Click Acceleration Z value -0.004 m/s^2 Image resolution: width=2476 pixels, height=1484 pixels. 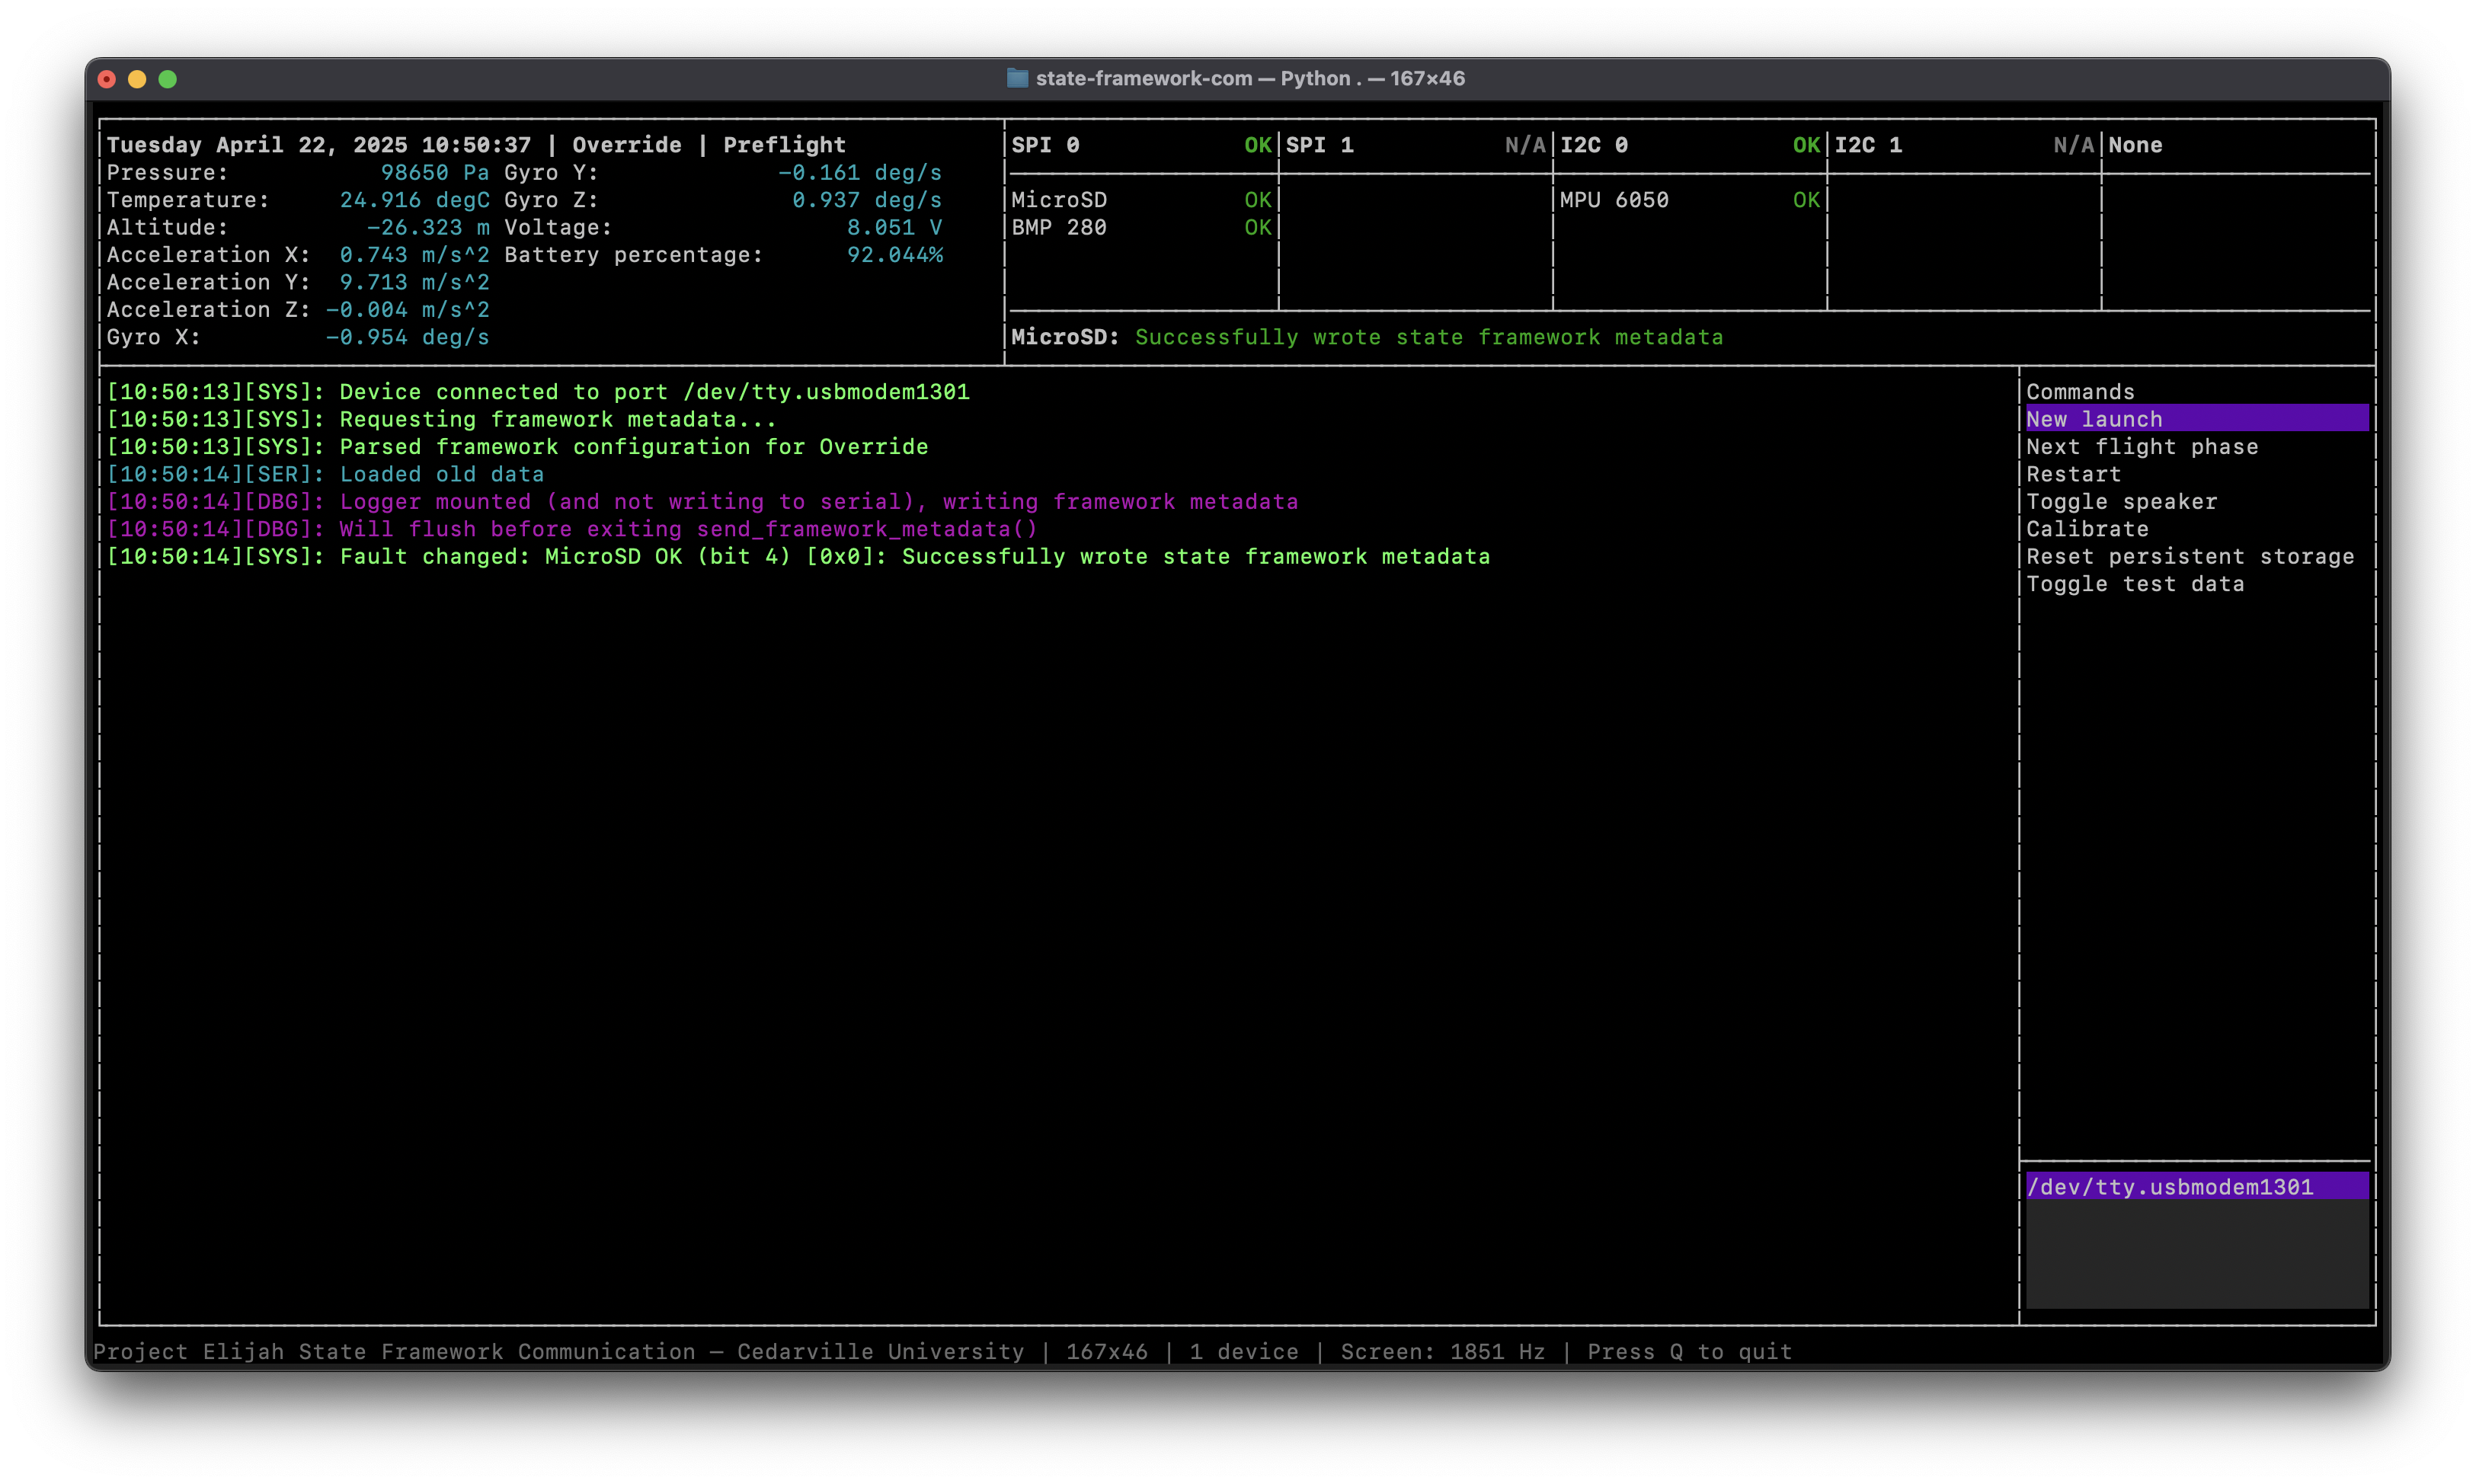(407, 310)
